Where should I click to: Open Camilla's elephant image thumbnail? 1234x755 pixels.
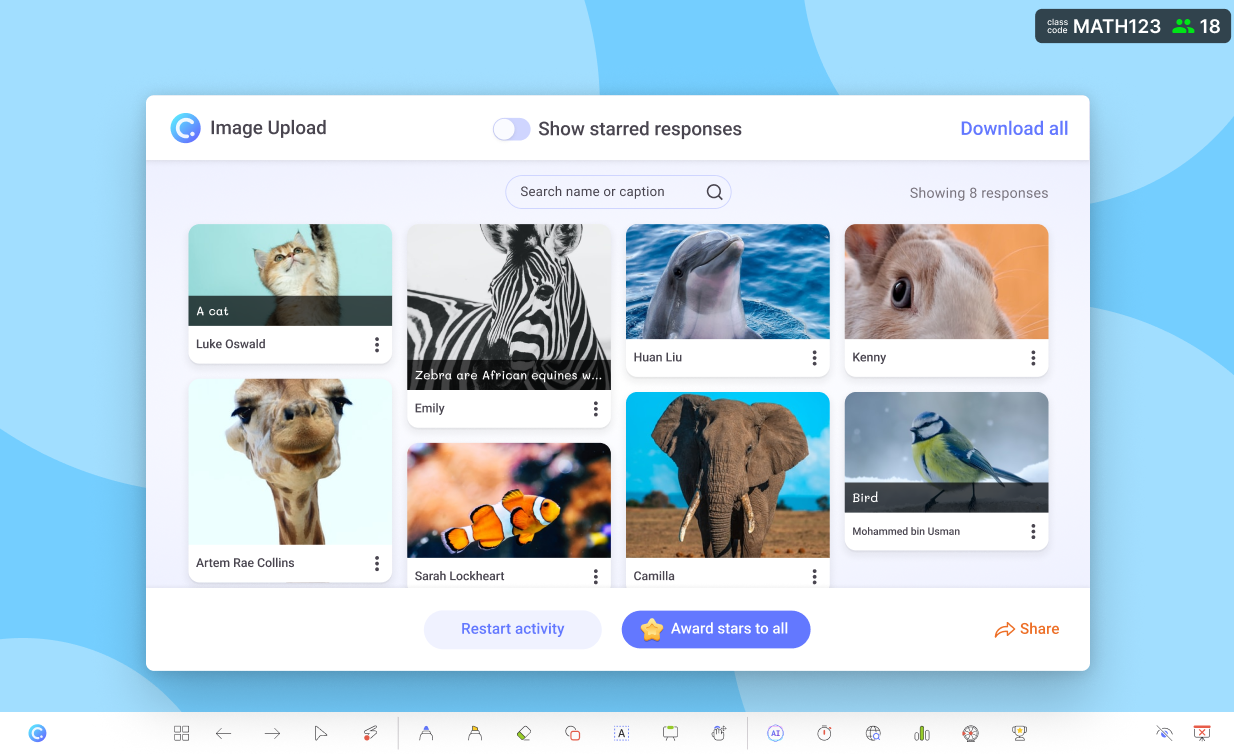[727, 474]
